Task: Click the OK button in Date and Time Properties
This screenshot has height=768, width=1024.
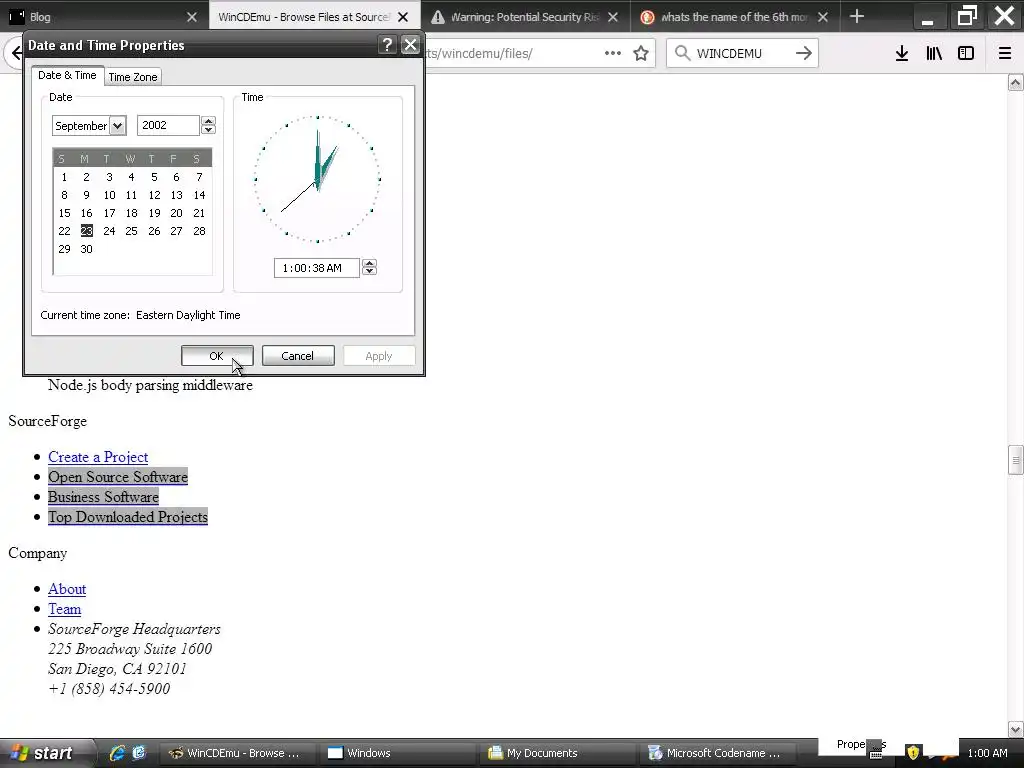Action: click(217, 356)
